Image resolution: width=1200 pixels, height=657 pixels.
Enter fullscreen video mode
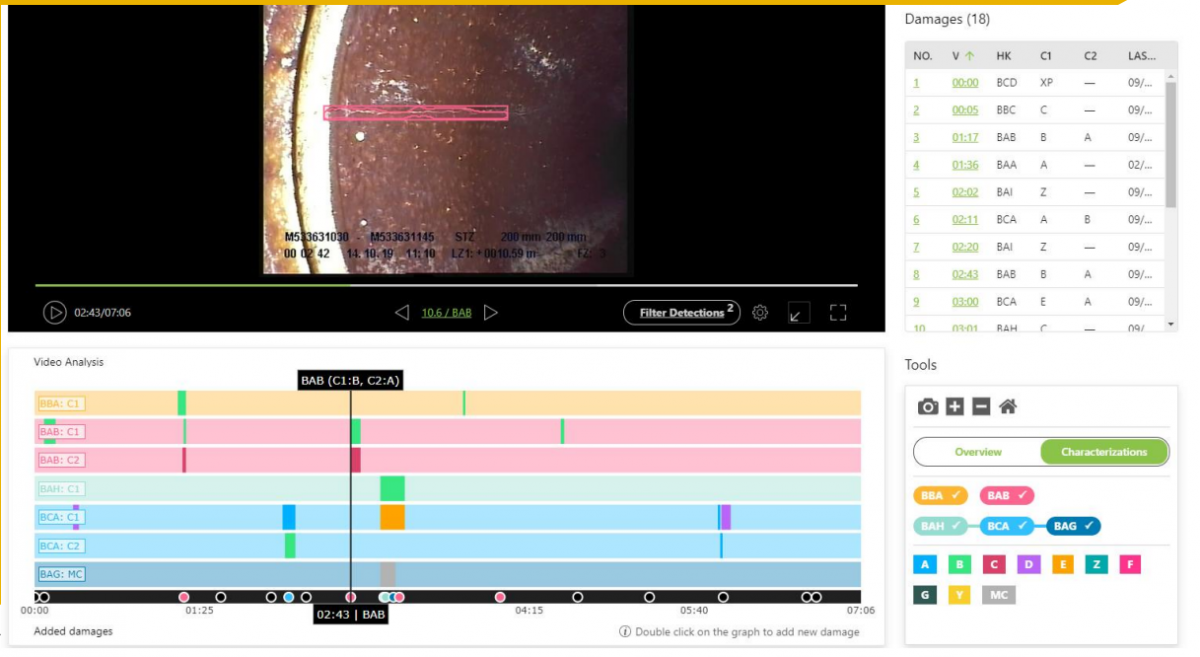(838, 313)
